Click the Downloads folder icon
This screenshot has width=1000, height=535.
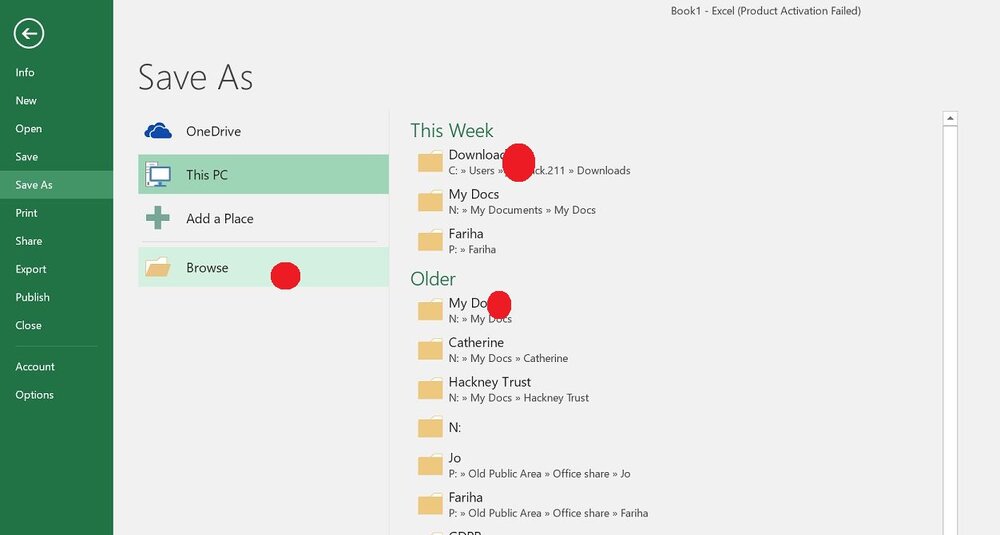coord(430,162)
